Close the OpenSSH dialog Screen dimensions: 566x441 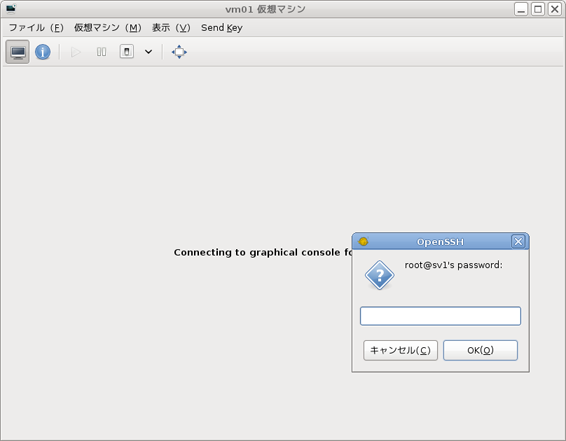click(518, 241)
